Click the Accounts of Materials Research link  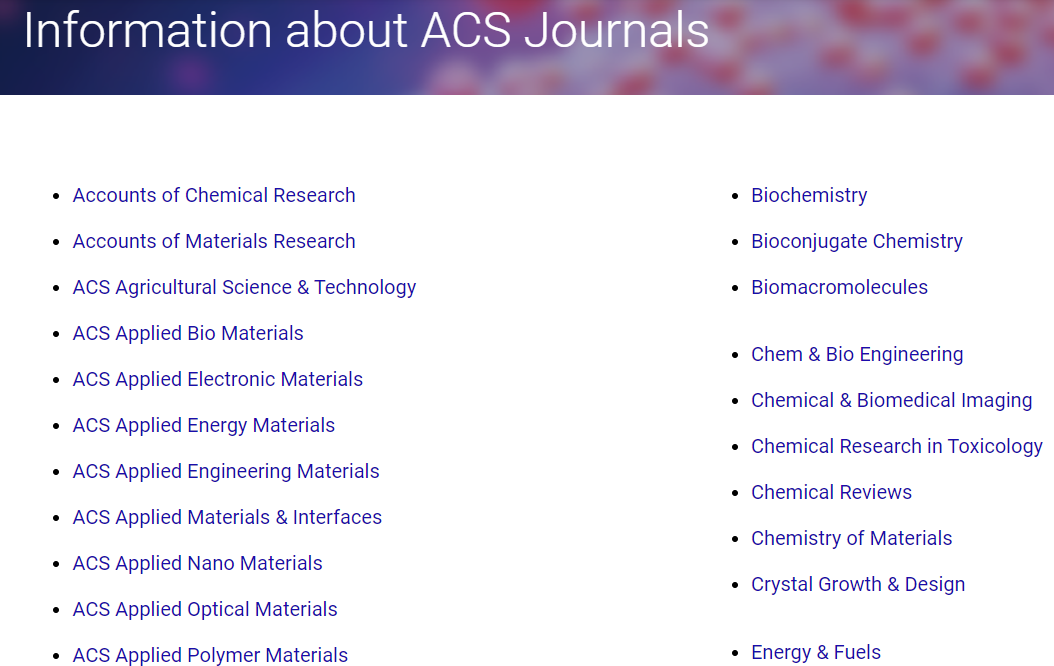point(214,241)
